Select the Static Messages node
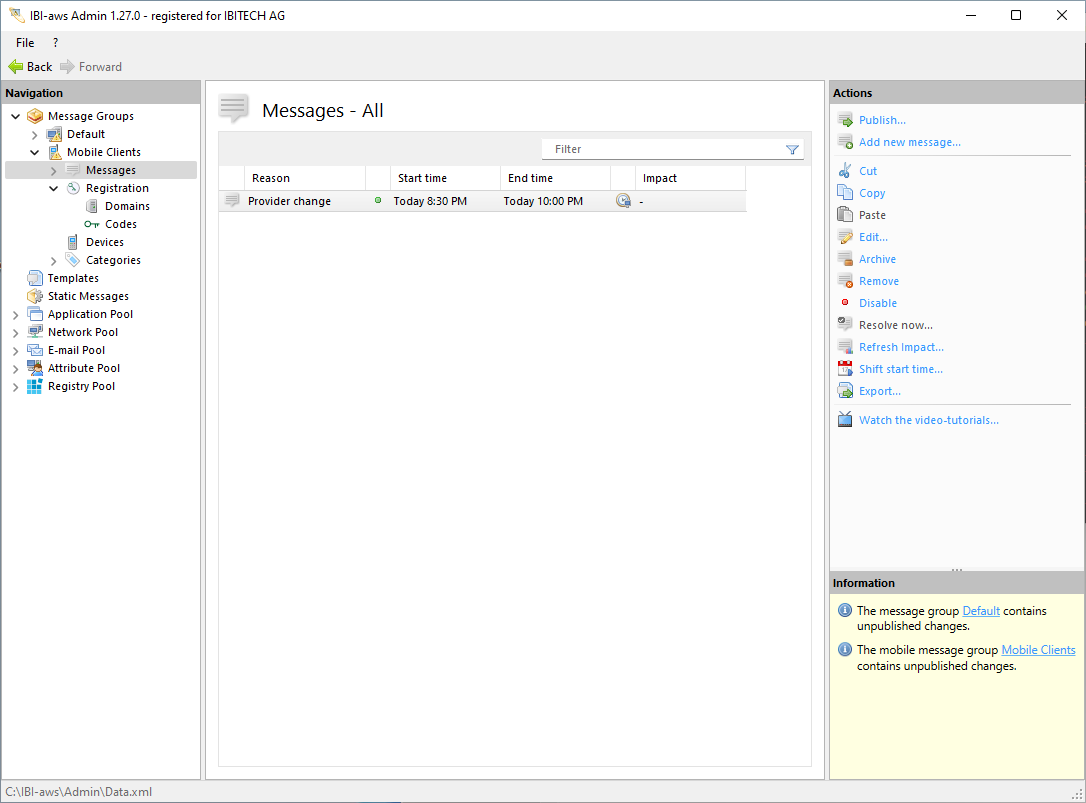Viewport: 1086px width, 803px height. [88, 296]
